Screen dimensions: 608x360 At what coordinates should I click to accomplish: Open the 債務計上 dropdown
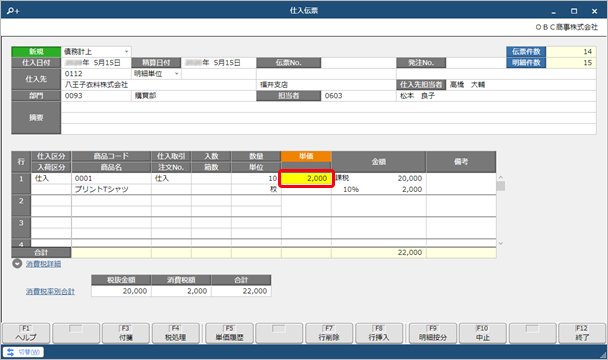[x=126, y=52]
